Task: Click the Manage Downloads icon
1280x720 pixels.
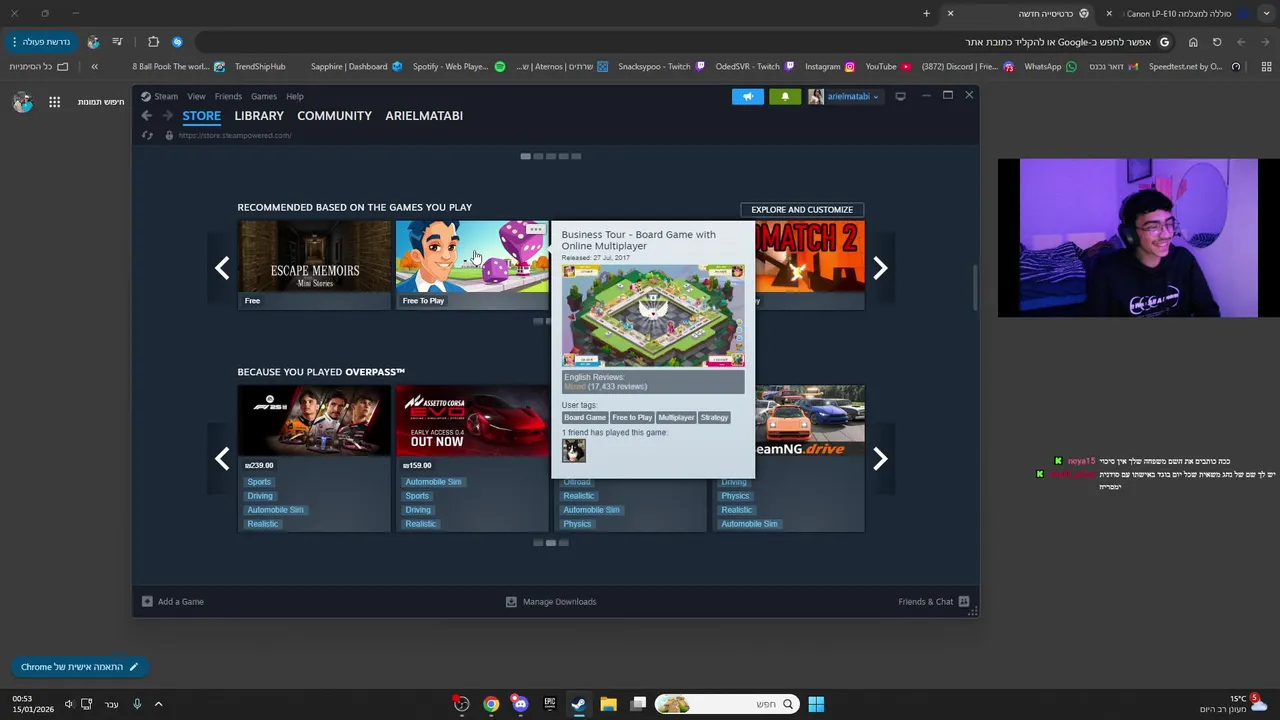Action: pos(511,601)
